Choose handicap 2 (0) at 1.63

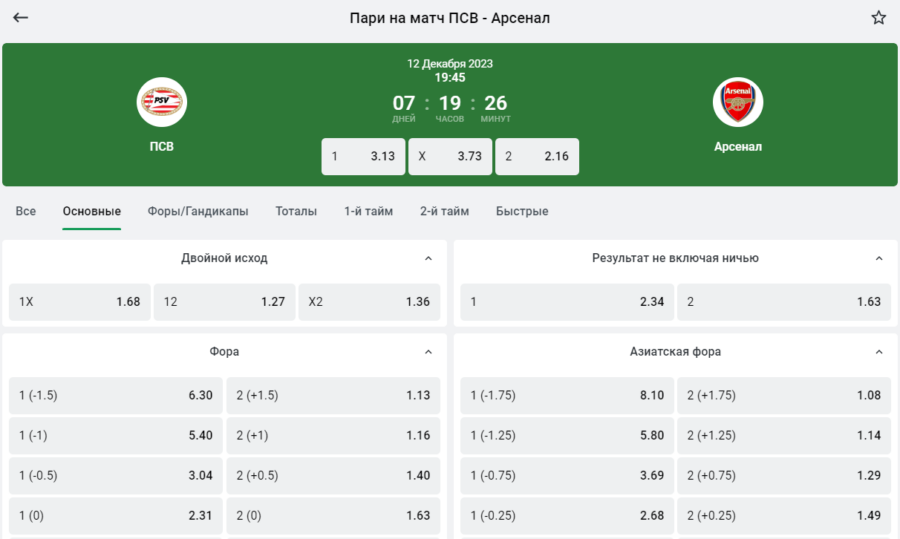(x=333, y=516)
